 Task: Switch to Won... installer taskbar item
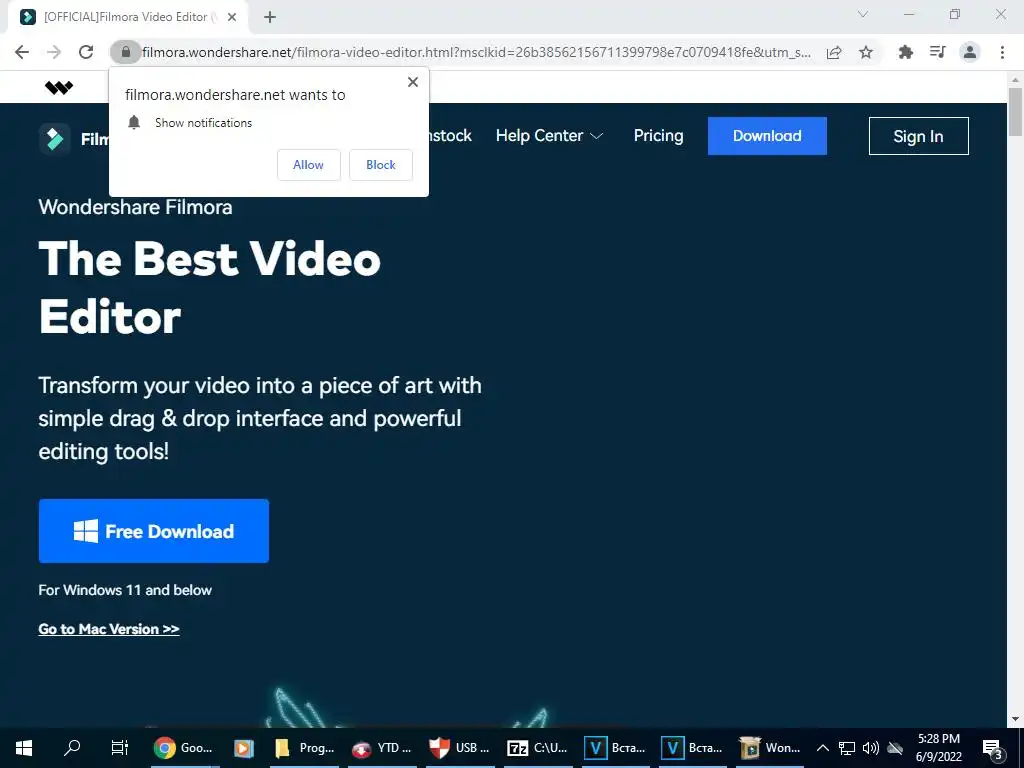tap(769, 748)
